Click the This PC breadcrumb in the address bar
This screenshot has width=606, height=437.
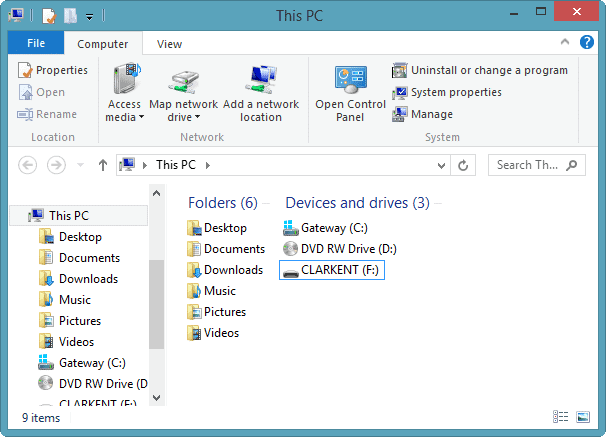pos(176,165)
